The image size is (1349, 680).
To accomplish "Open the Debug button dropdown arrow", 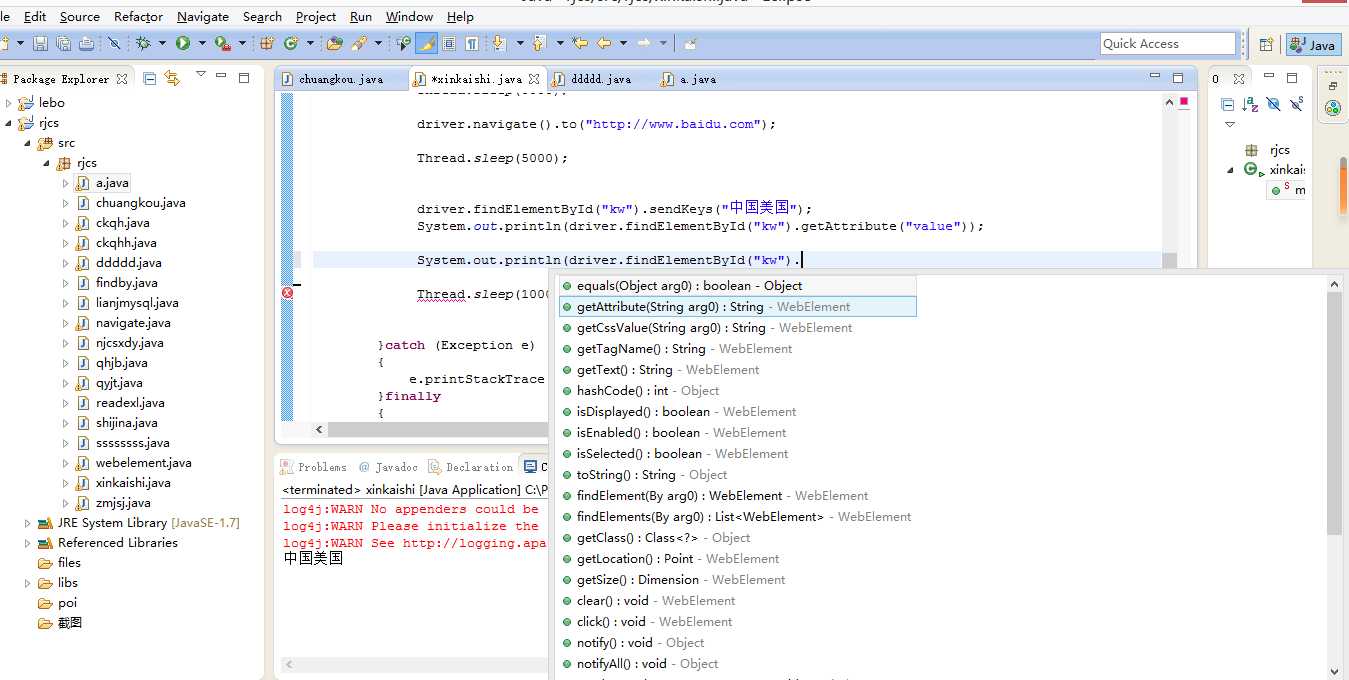I will click(x=161, y=43).
